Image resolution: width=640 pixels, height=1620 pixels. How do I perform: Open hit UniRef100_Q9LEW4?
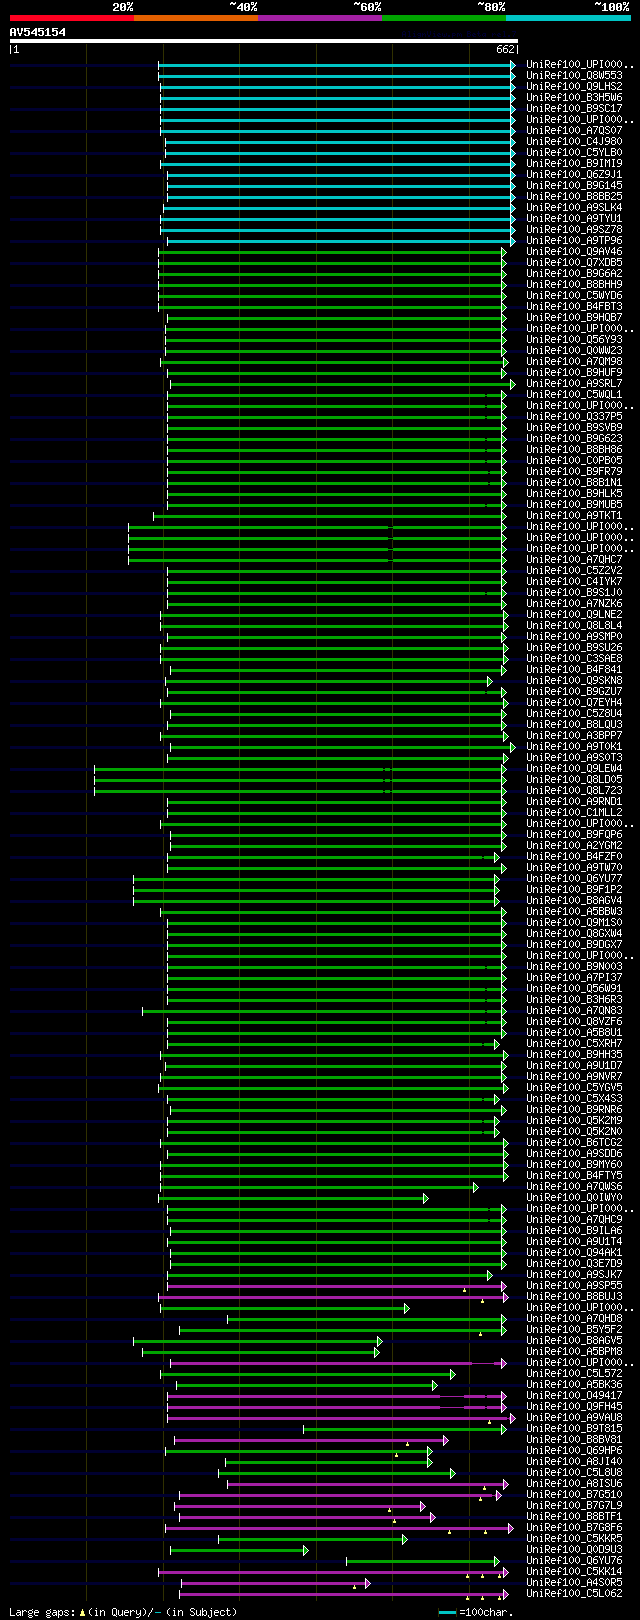(x=574, y=768)
